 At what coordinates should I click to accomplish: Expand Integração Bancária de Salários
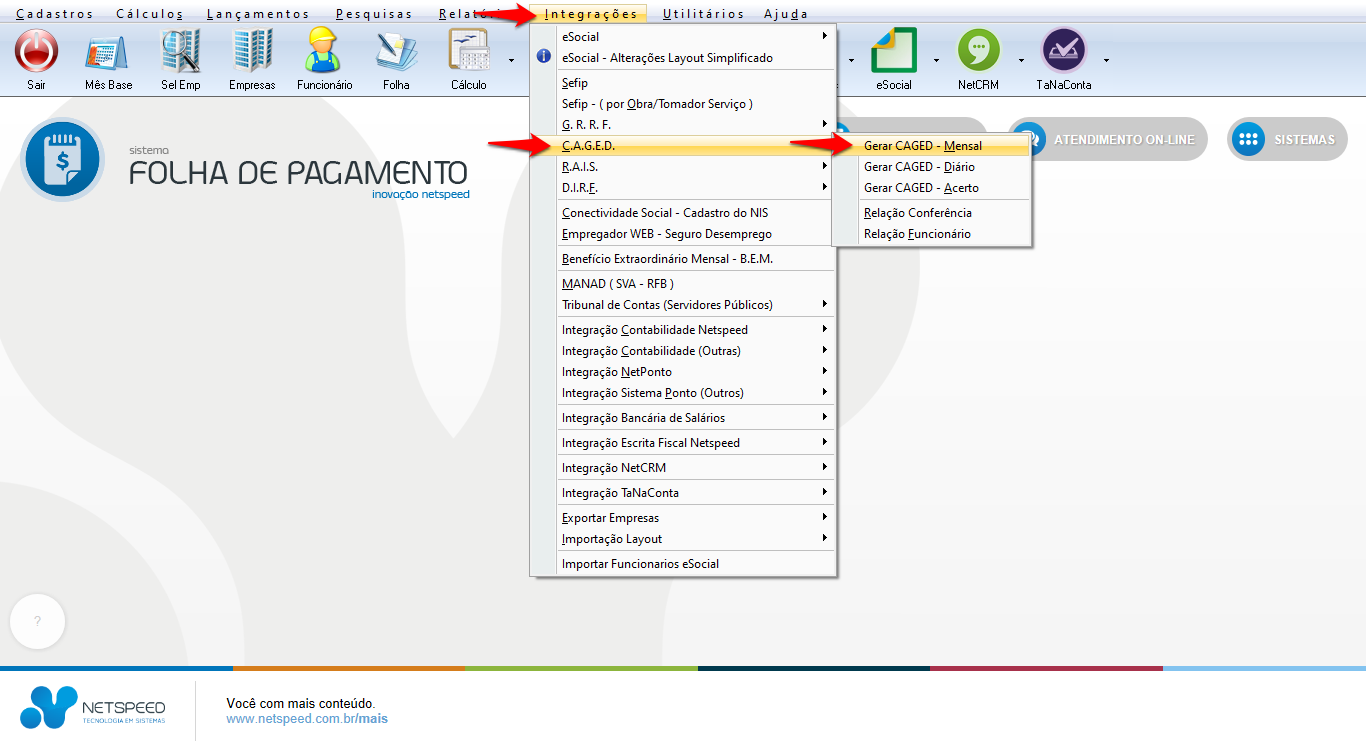click(683, 418)
